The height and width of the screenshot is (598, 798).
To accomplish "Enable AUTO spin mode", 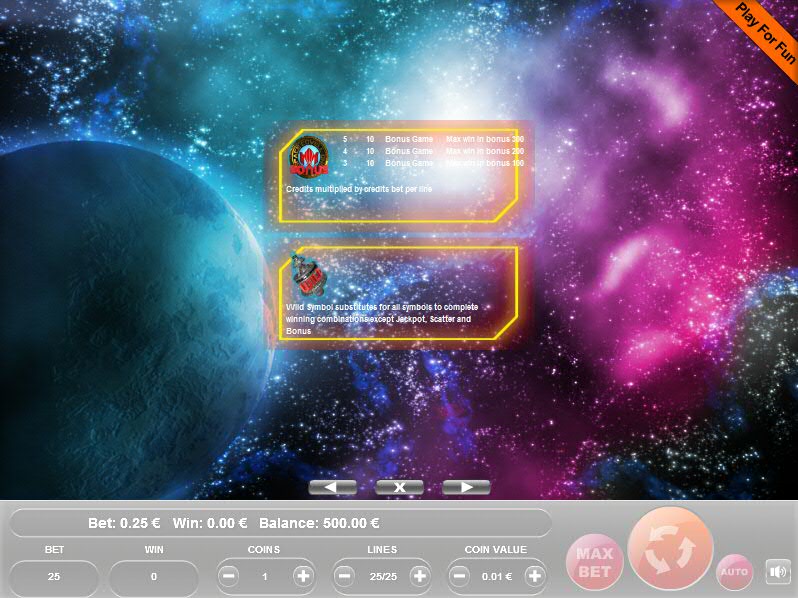I will 734,572.
